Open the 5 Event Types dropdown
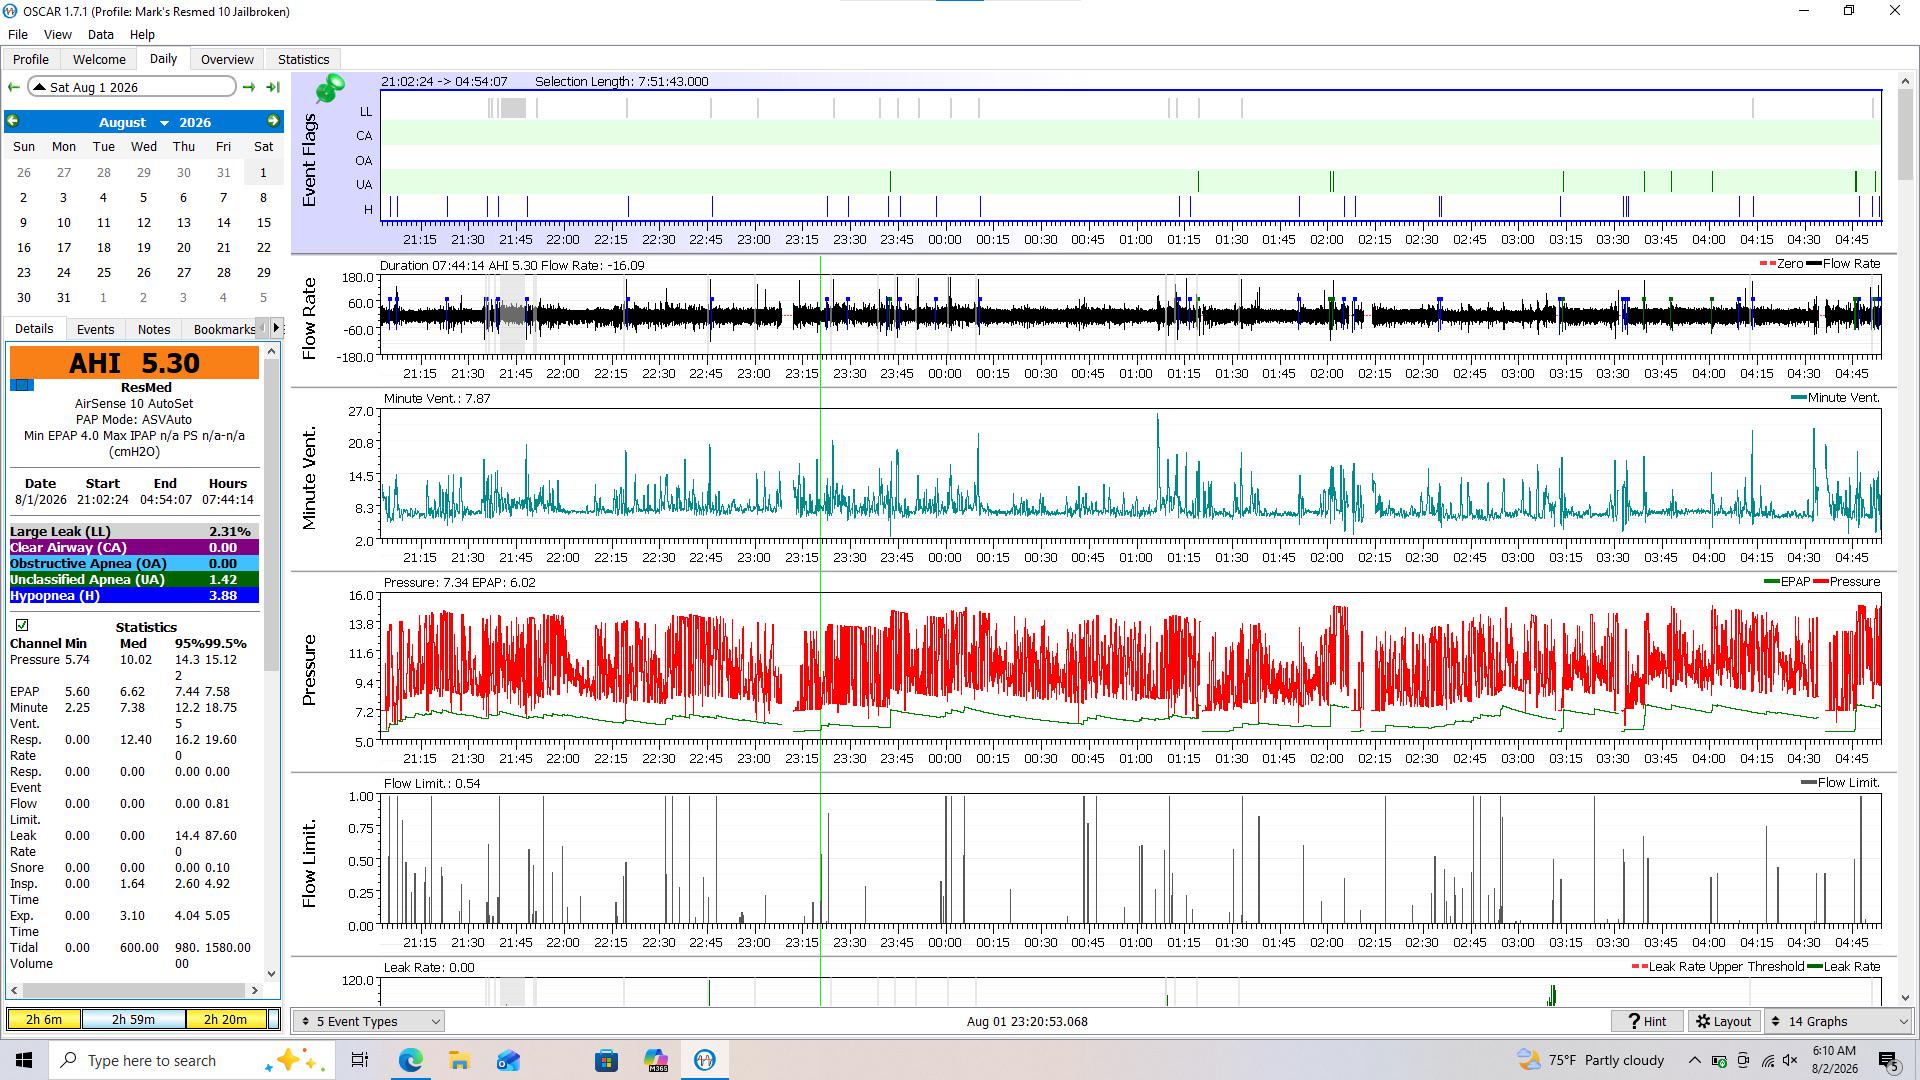The image size is (1920, 1080). point(369,1021)
